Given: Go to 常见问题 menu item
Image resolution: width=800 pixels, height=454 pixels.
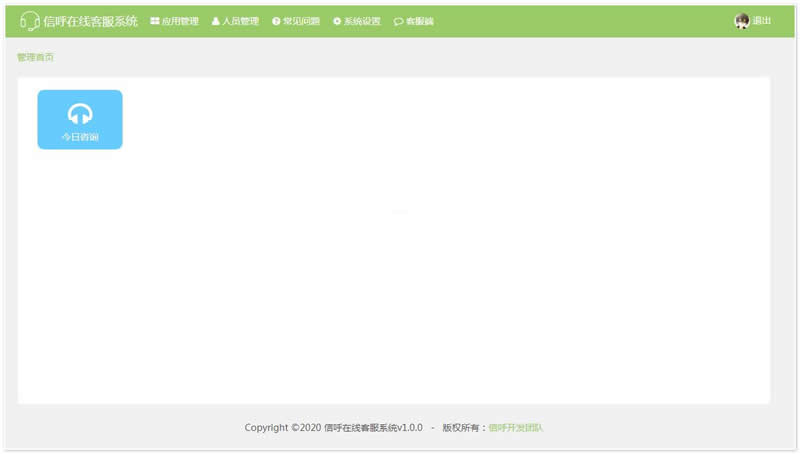Looking at the screenshot, I should [x=301, y=21].
